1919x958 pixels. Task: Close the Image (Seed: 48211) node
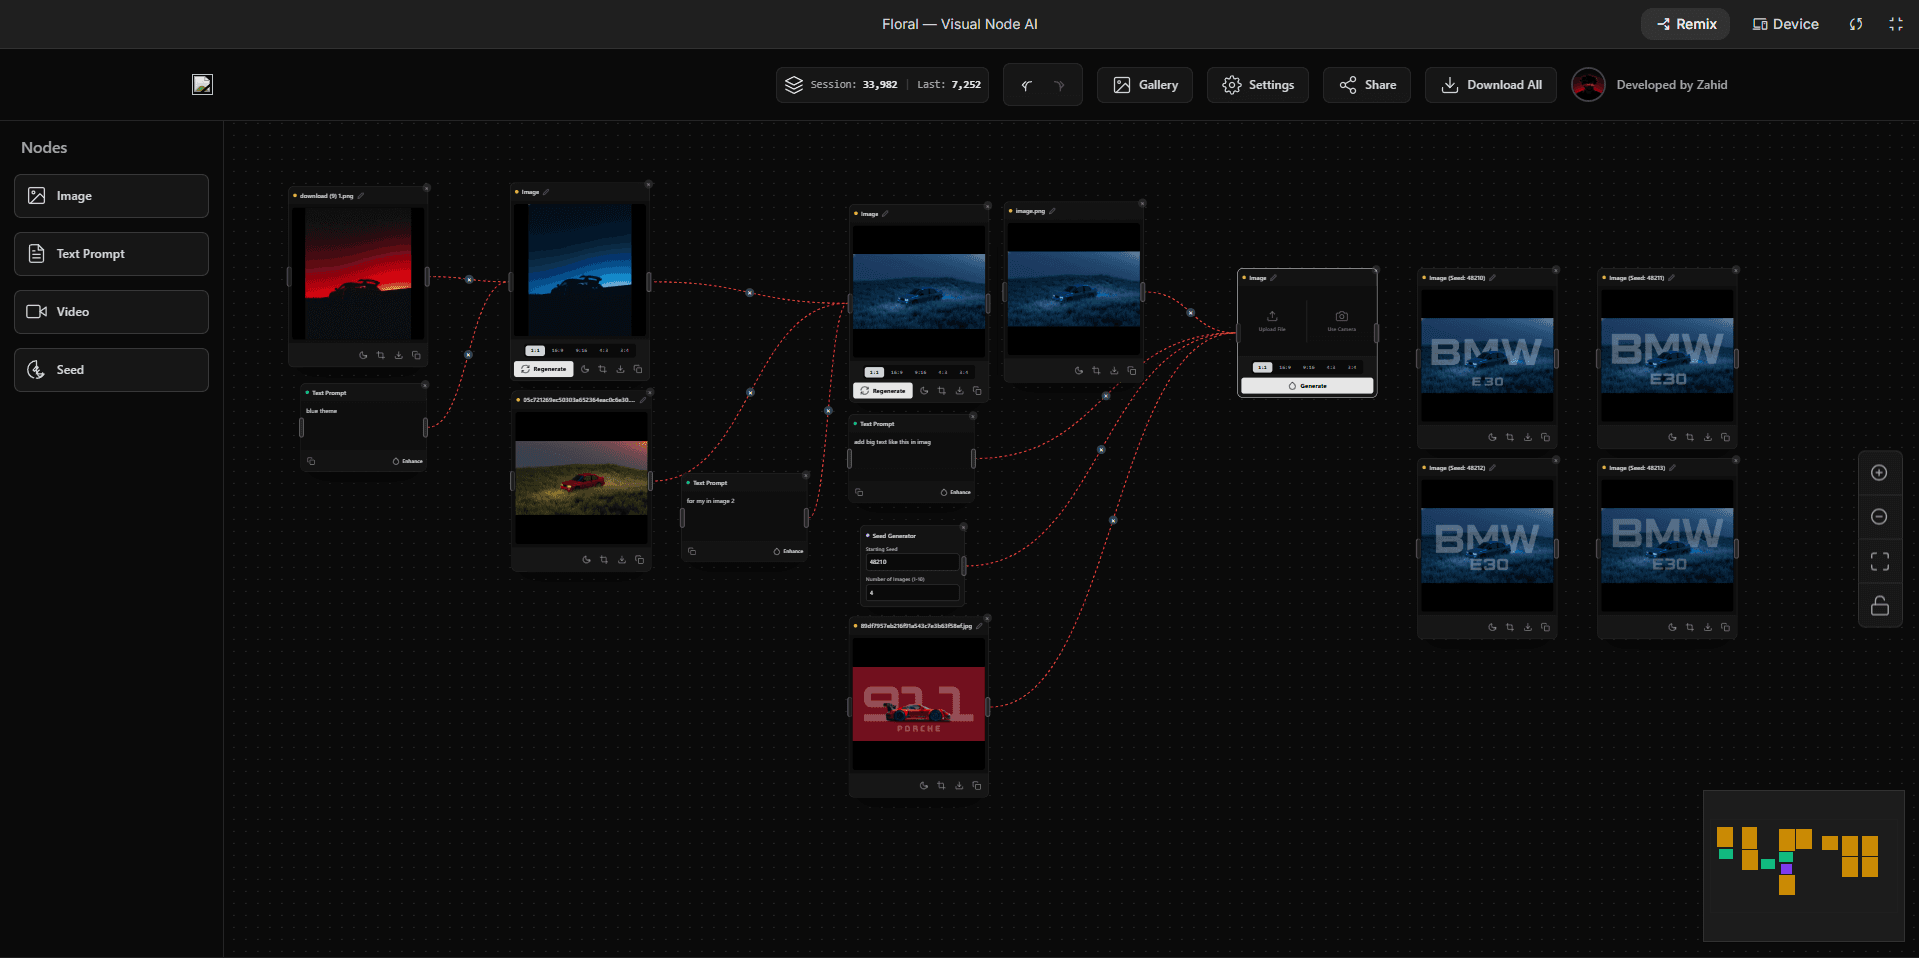pos(1736,269)
